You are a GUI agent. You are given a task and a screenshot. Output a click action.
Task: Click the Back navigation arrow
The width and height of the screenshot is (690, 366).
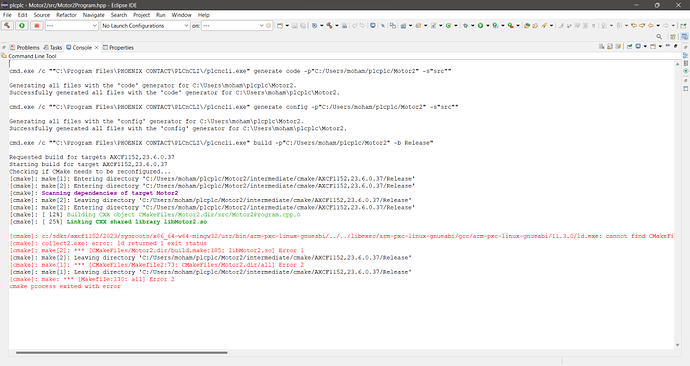[650, 26]
